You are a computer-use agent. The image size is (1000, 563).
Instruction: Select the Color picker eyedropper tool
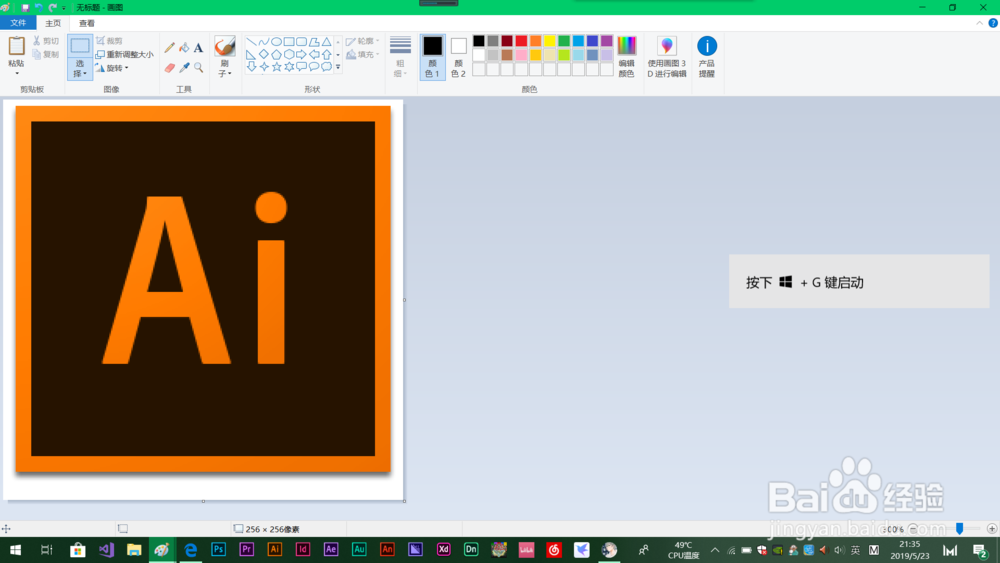click(x=184, y=68)
